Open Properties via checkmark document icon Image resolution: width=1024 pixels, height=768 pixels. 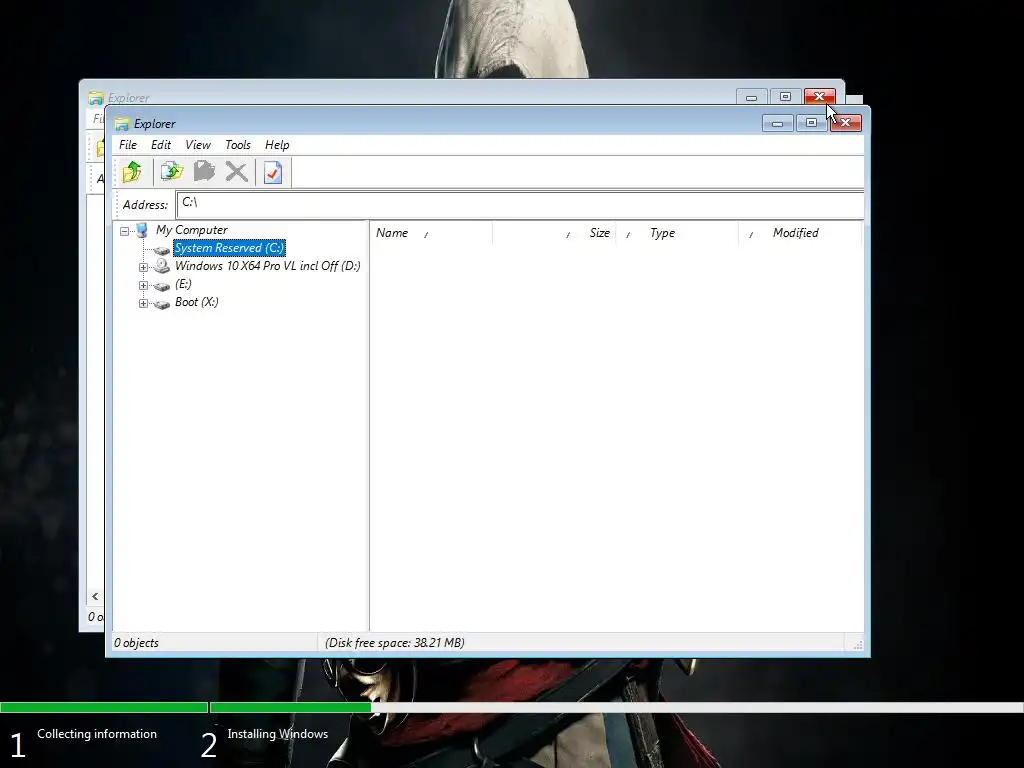273,172
